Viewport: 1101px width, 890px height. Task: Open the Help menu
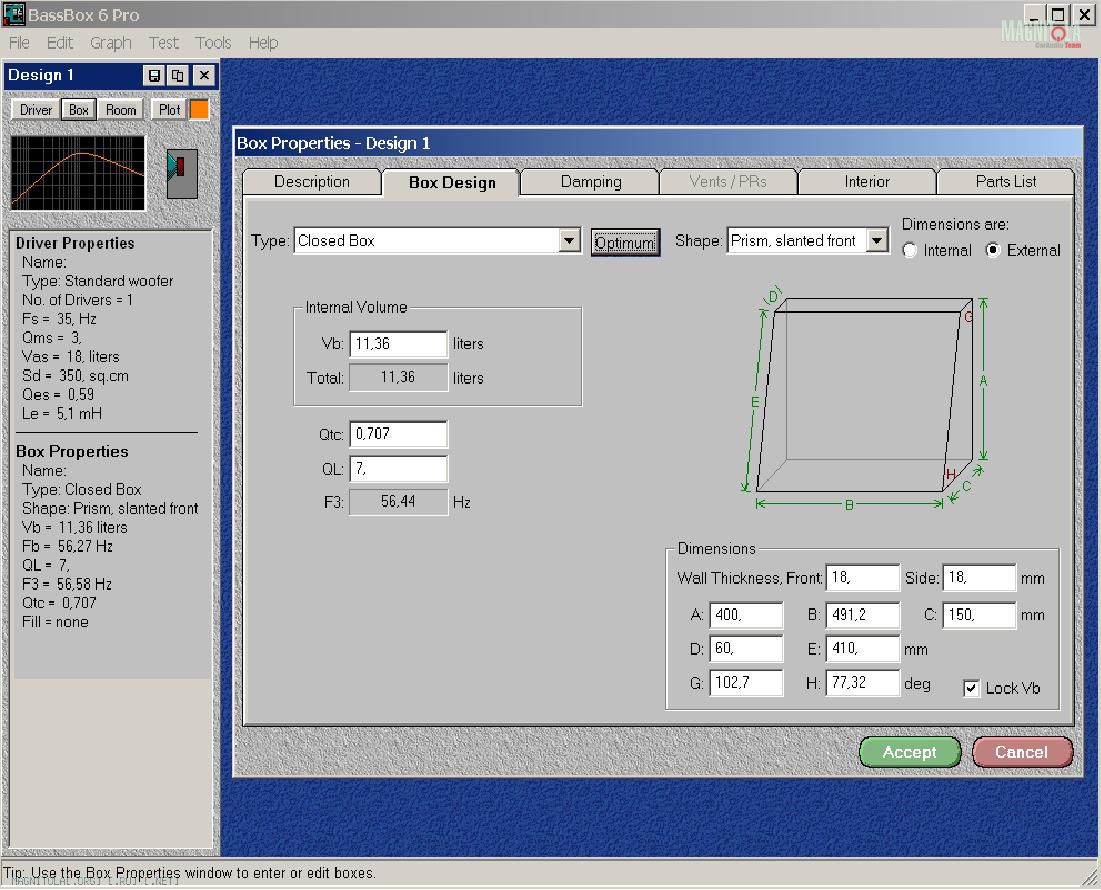[263, 43]
